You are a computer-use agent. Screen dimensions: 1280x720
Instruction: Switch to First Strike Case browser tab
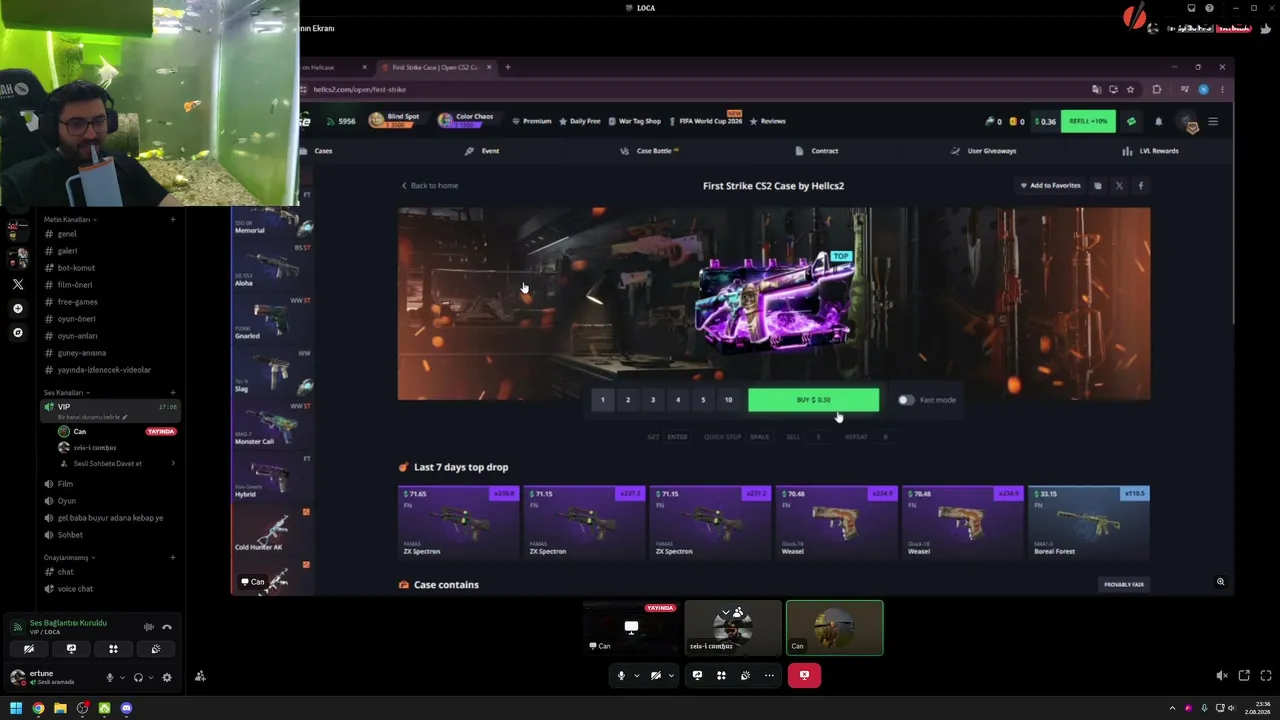click(x=437, y=67)
